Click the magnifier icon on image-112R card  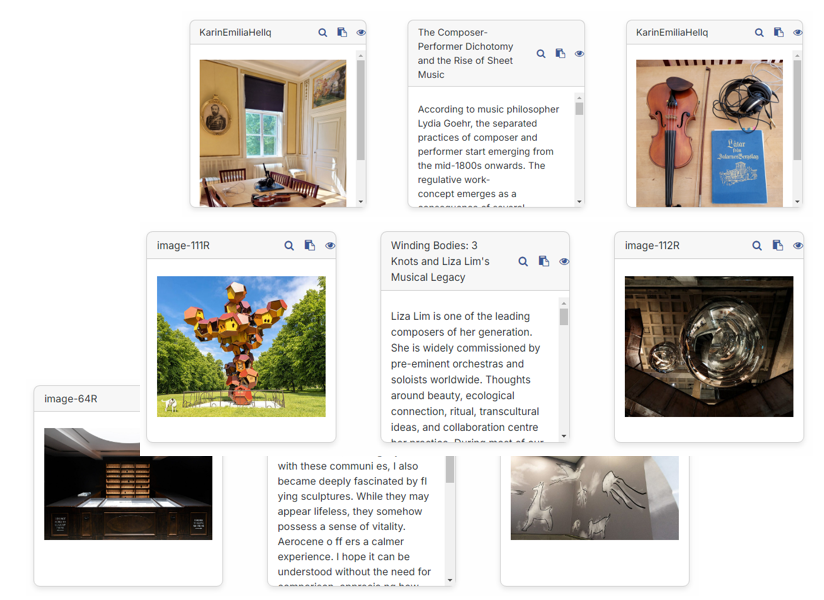(x=757, y=246)
